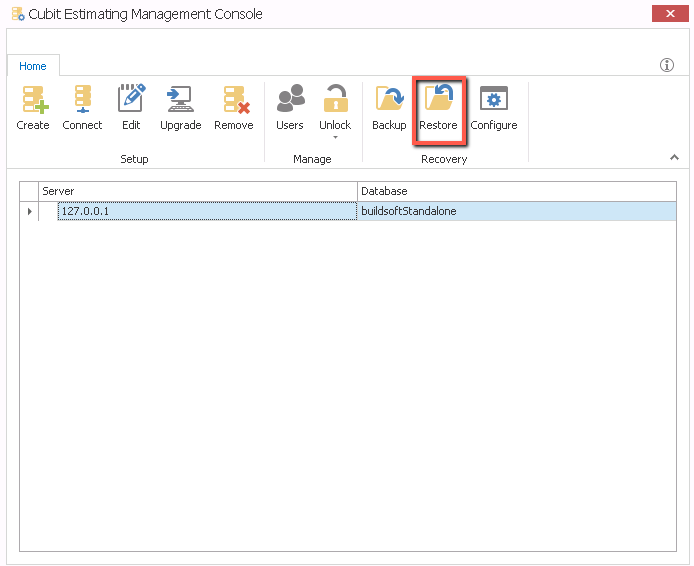Click the Upgrade database icon

pos(181,100)
